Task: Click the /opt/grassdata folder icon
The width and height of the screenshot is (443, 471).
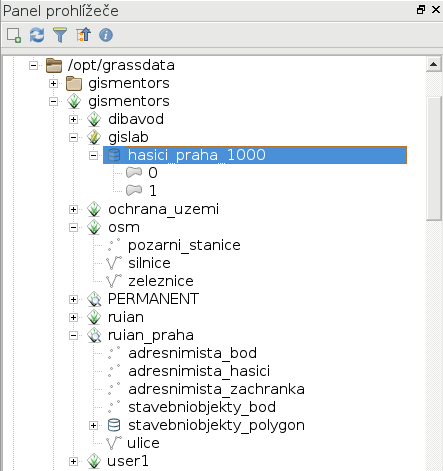Action: click(54, 65)
